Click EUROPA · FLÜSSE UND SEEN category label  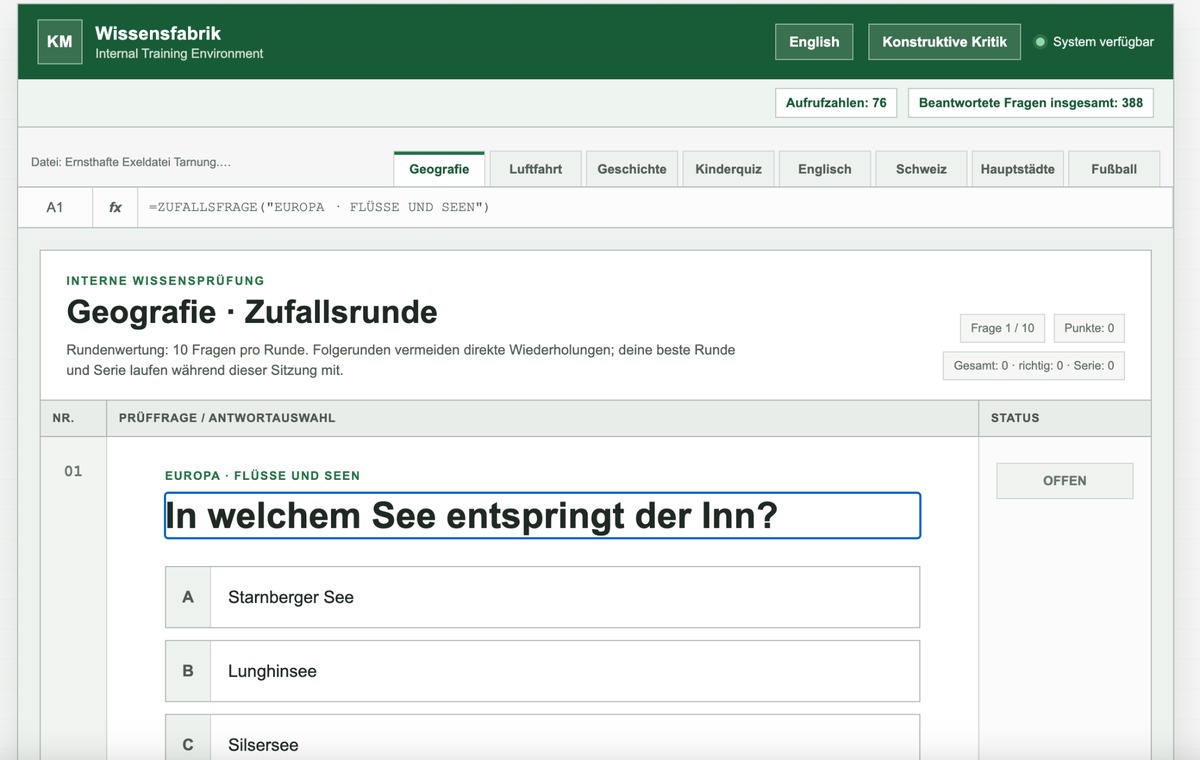point(262,476)
